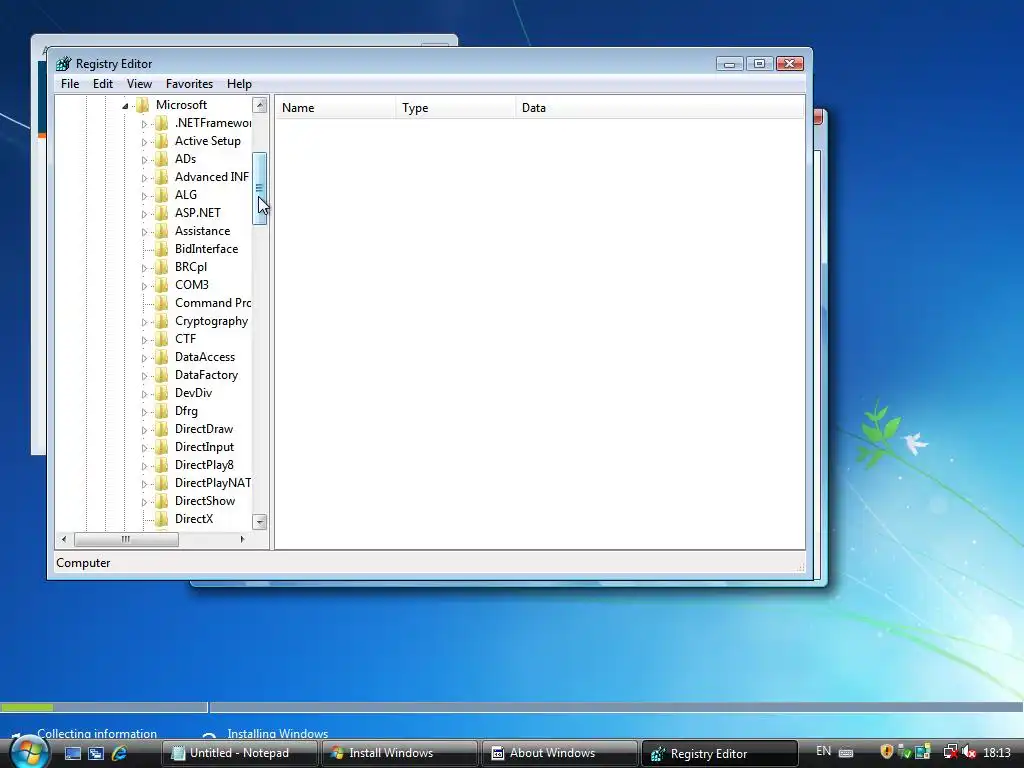
Task: Click the on-screen keyboard tray icon
Action: click(846, 753)
